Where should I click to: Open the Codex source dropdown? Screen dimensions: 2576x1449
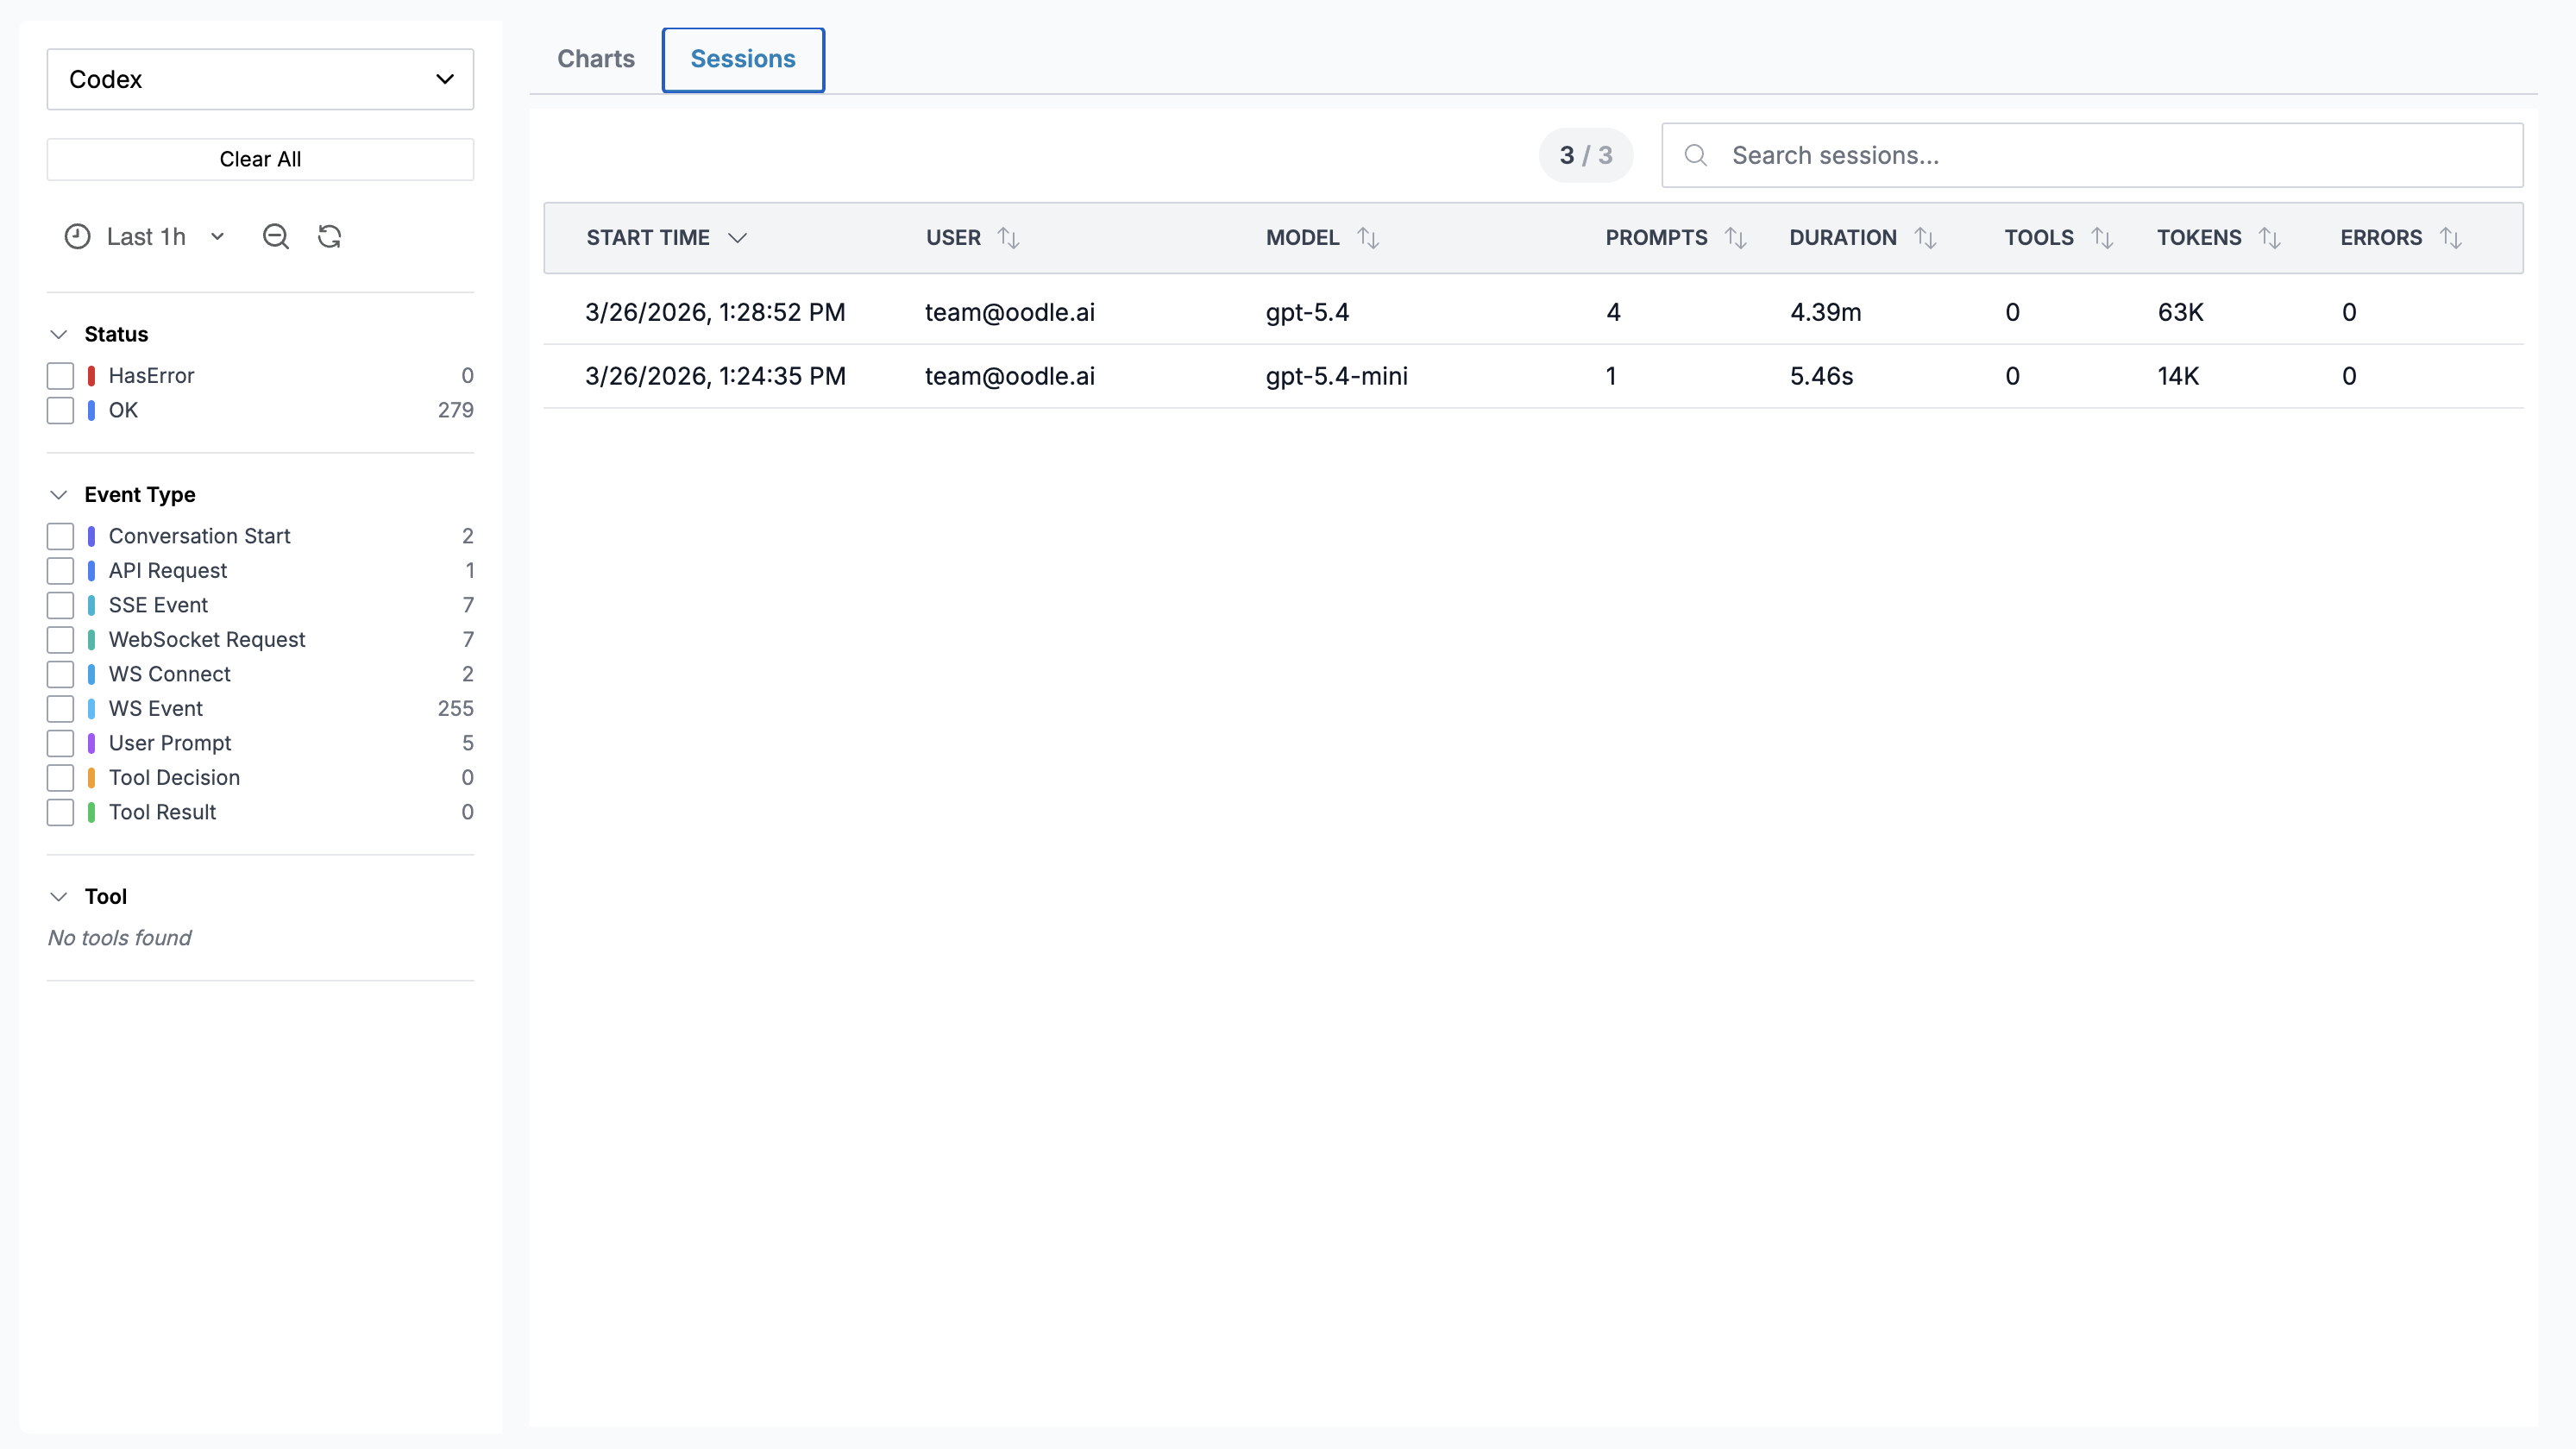tap(260, 79)
